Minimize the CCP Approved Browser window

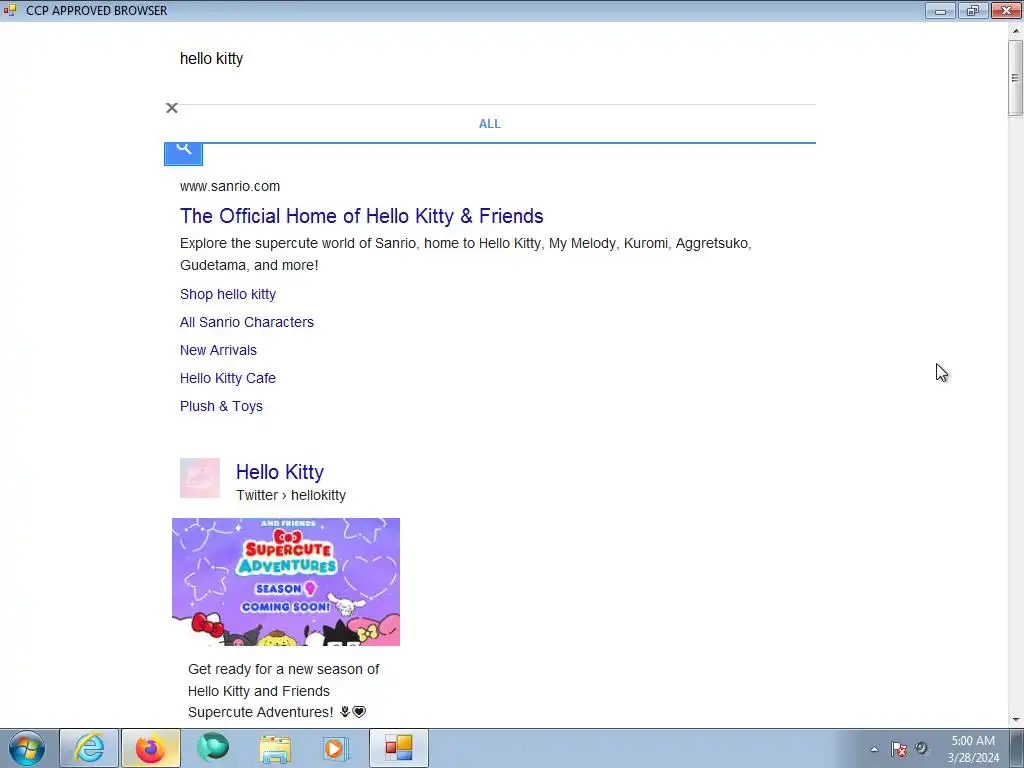click(x=940, y=10)
